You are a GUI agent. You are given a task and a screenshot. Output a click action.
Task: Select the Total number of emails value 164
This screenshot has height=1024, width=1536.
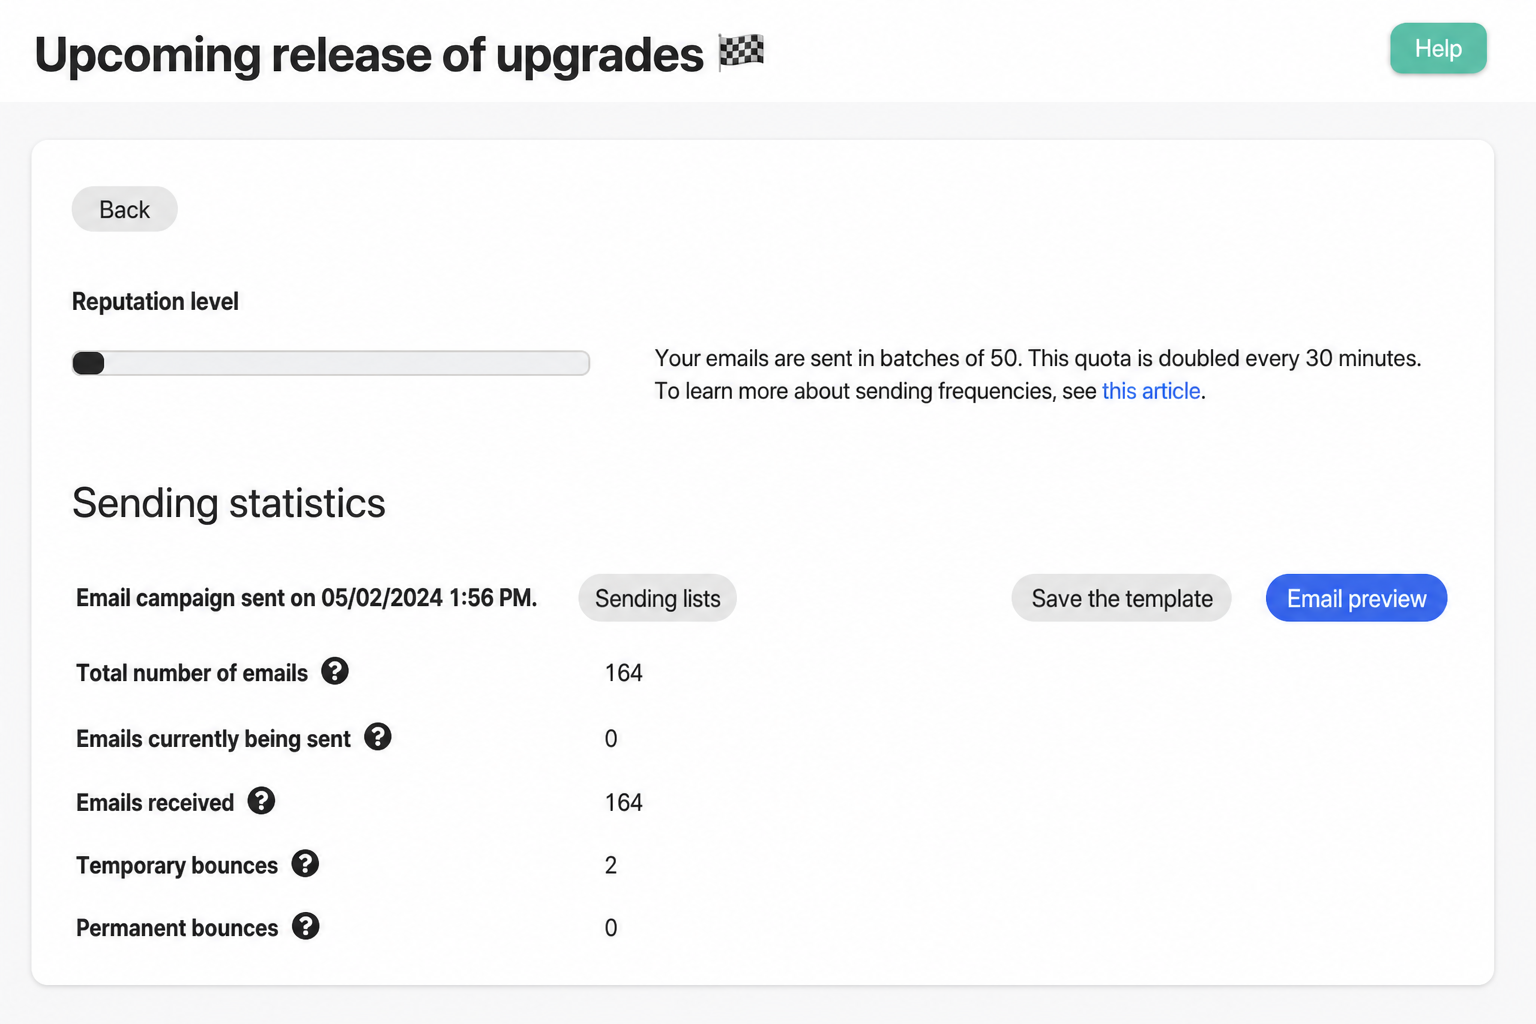(624, 673)
